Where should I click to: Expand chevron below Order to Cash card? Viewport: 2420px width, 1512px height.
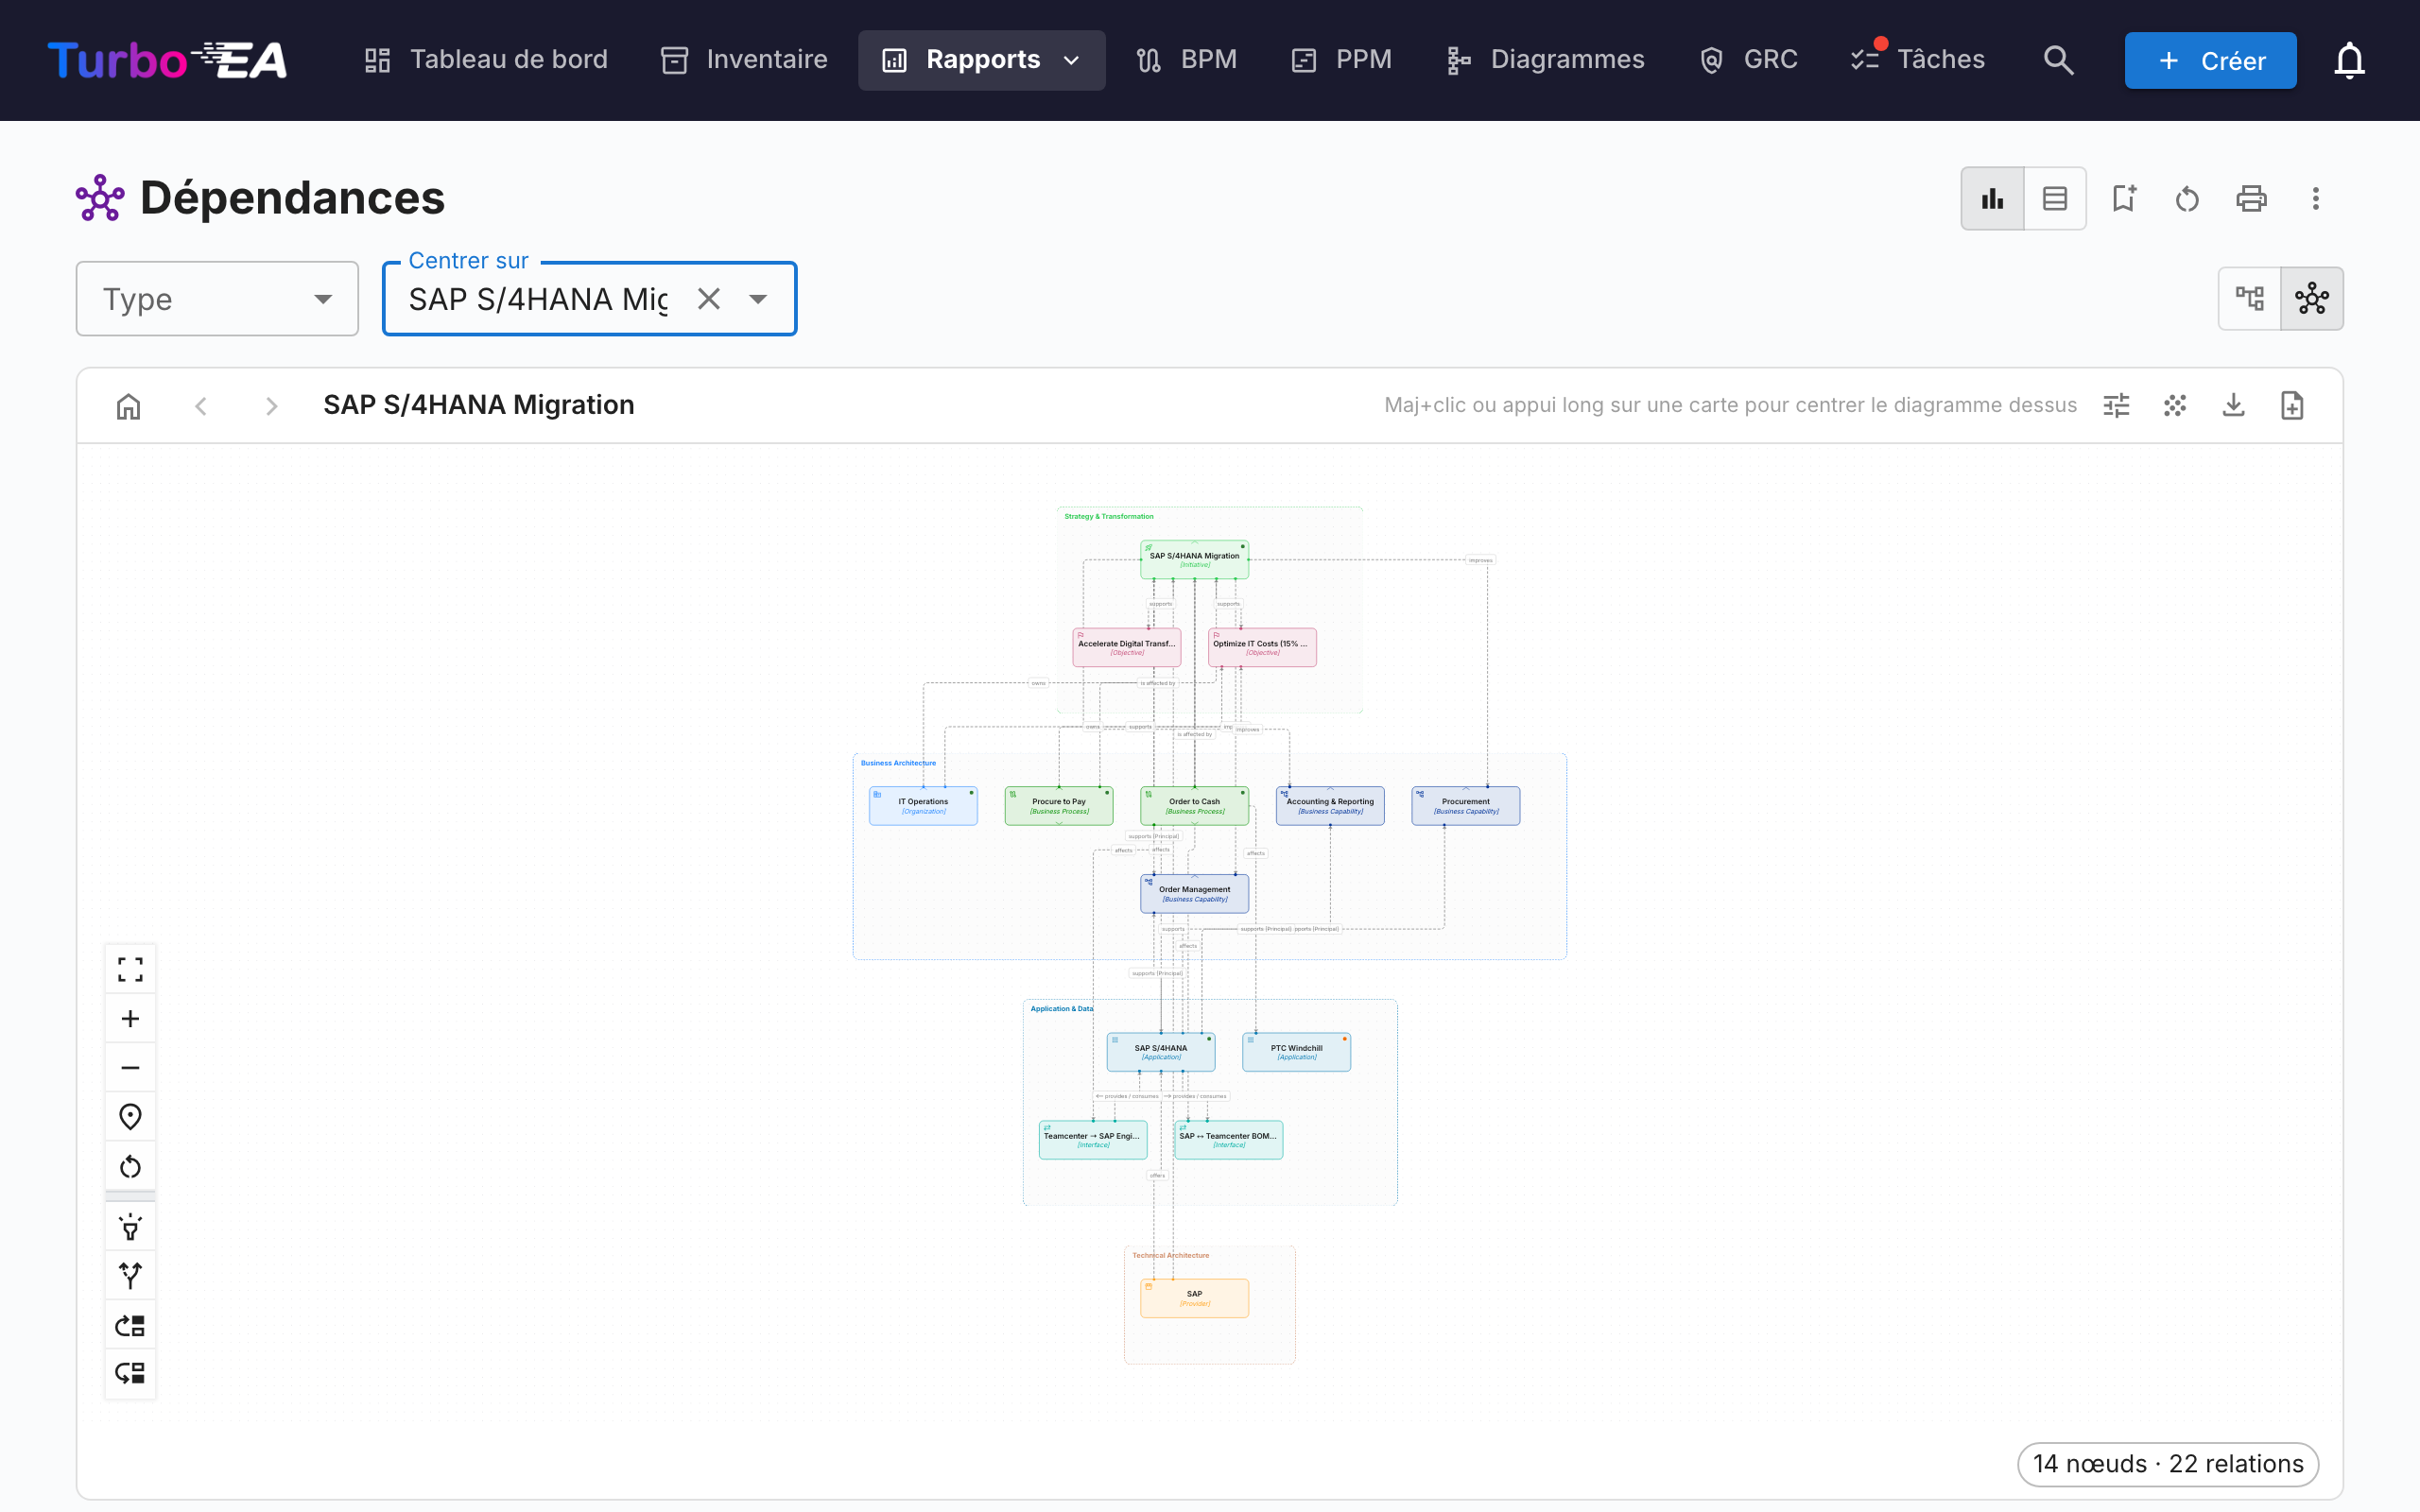[1194, 823]
